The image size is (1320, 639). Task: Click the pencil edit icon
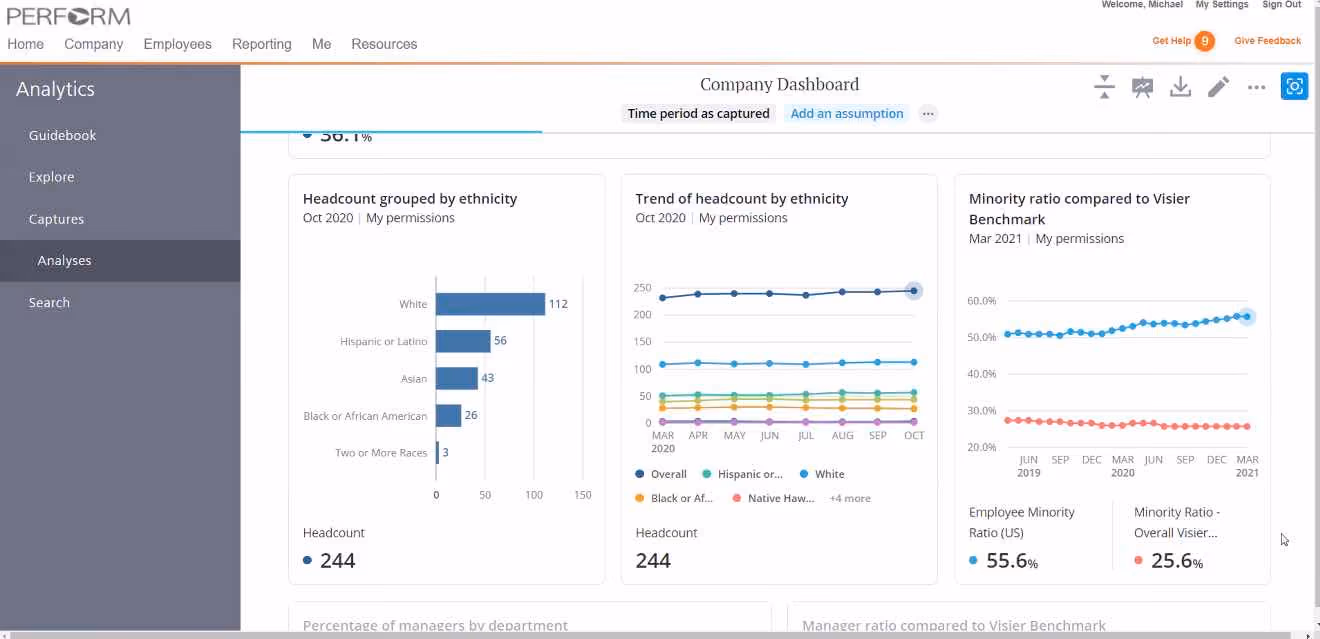tap(1218, 87)
